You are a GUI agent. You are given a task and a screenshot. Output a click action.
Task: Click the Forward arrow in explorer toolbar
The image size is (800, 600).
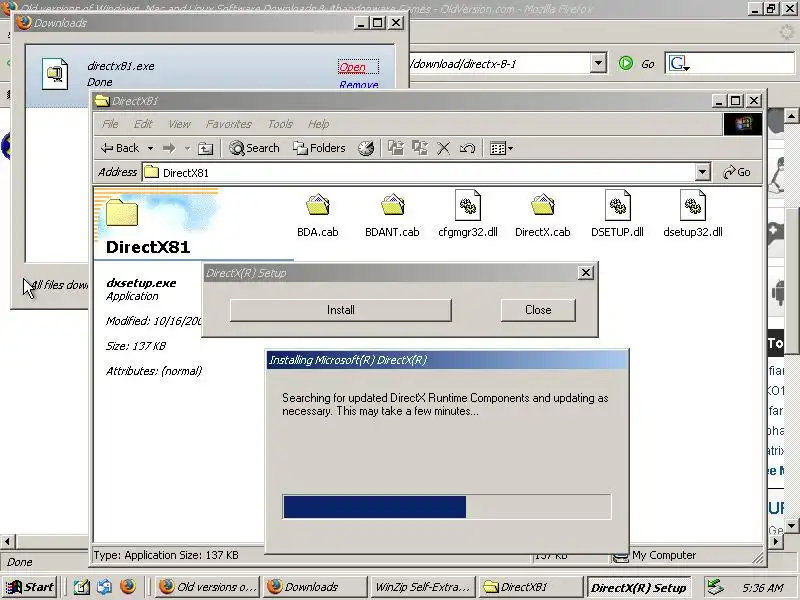[169, 148]
